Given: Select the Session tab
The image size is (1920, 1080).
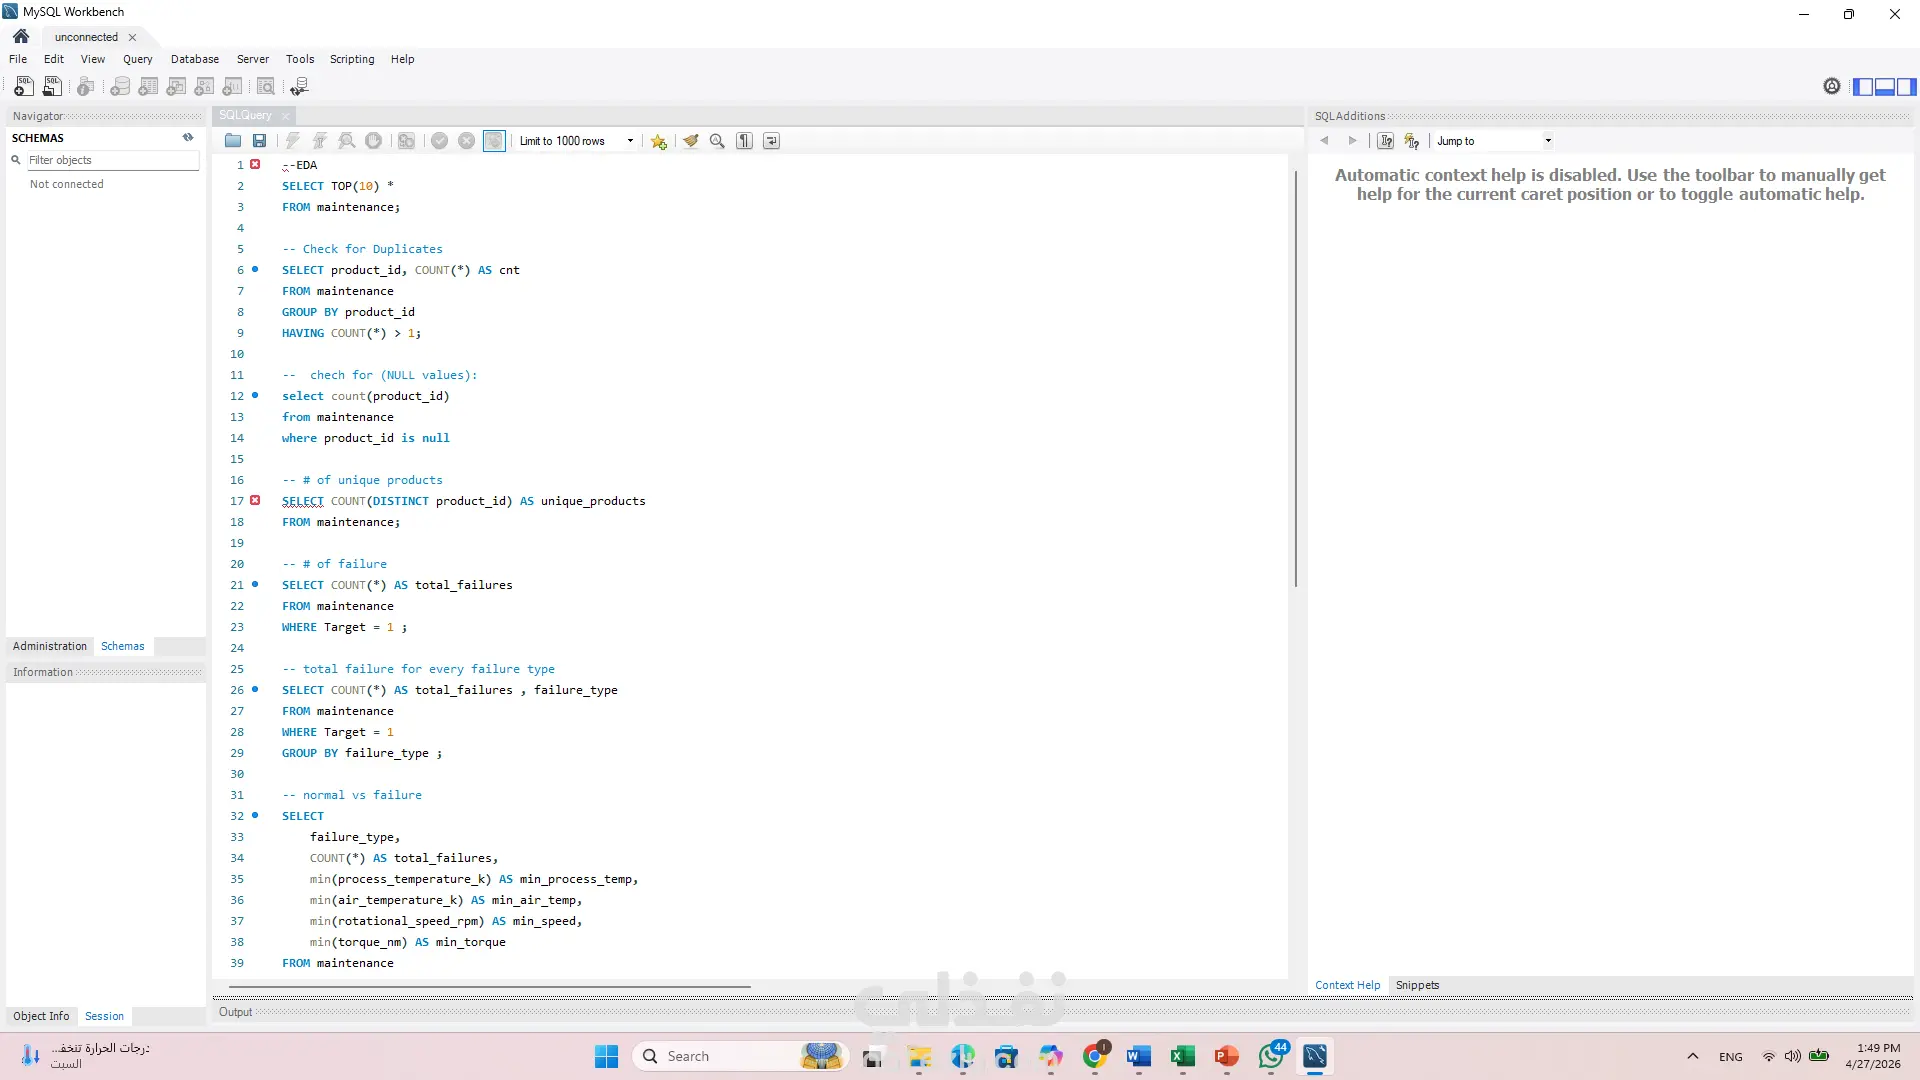Looking at the screenshot, I should (104, 1016).
